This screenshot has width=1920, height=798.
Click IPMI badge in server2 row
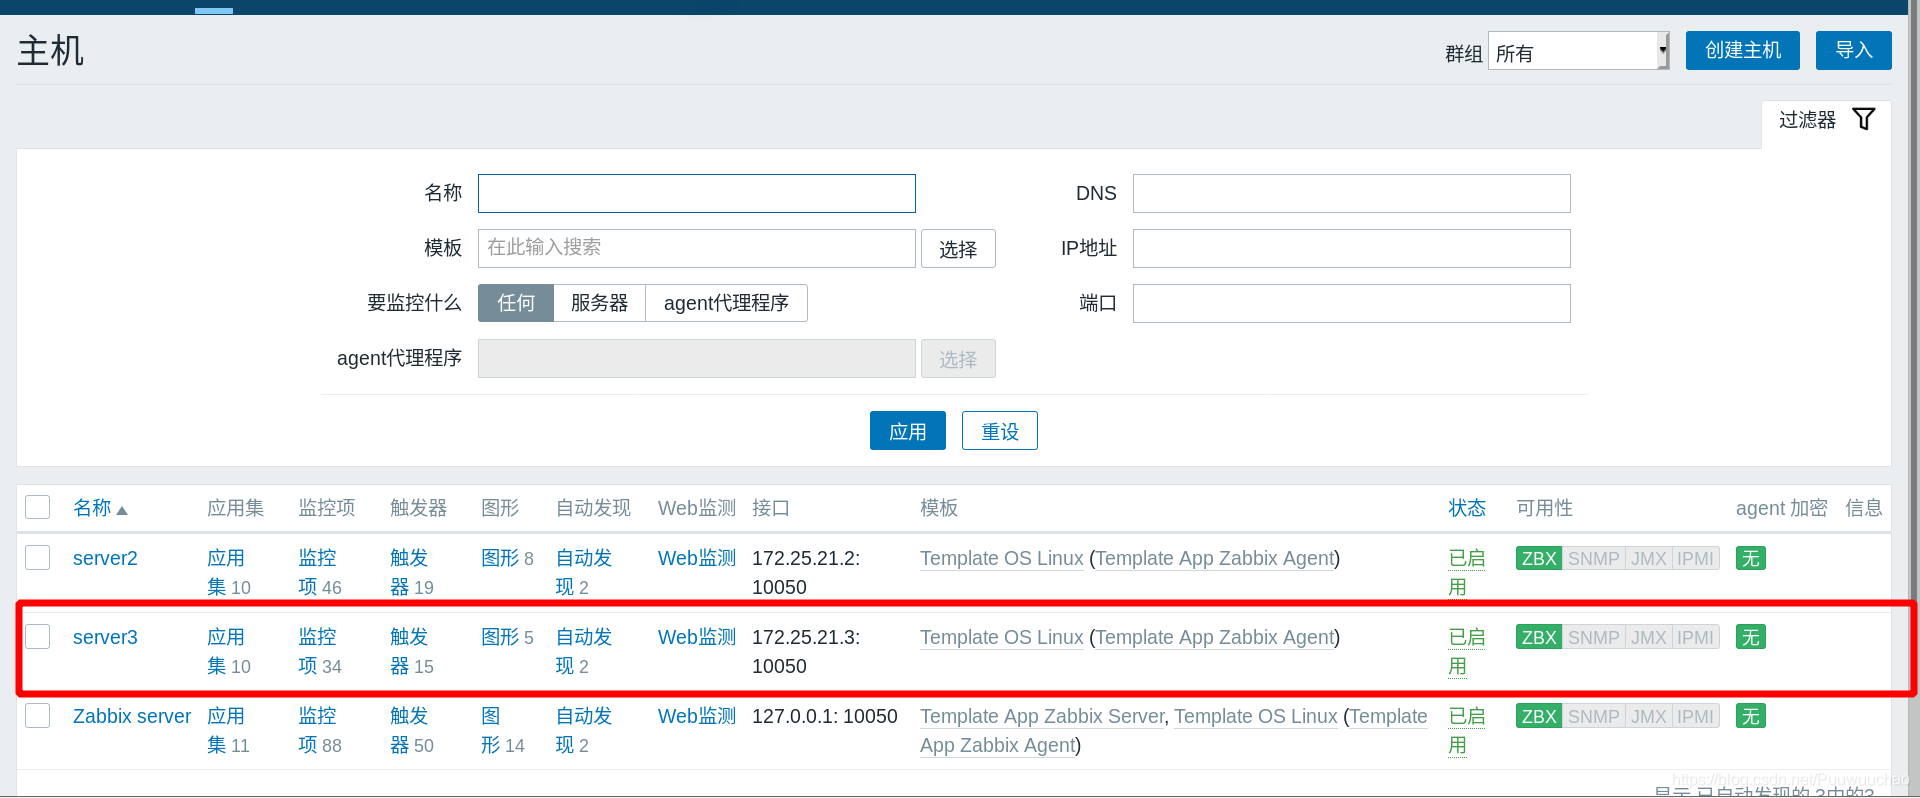point(1695,558)
